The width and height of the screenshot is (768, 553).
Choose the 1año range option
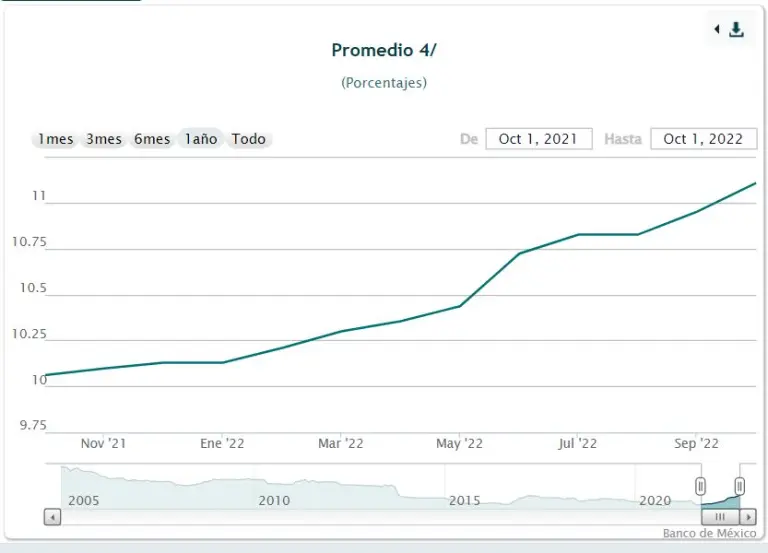pyautogui.click(x=200, y=139)
